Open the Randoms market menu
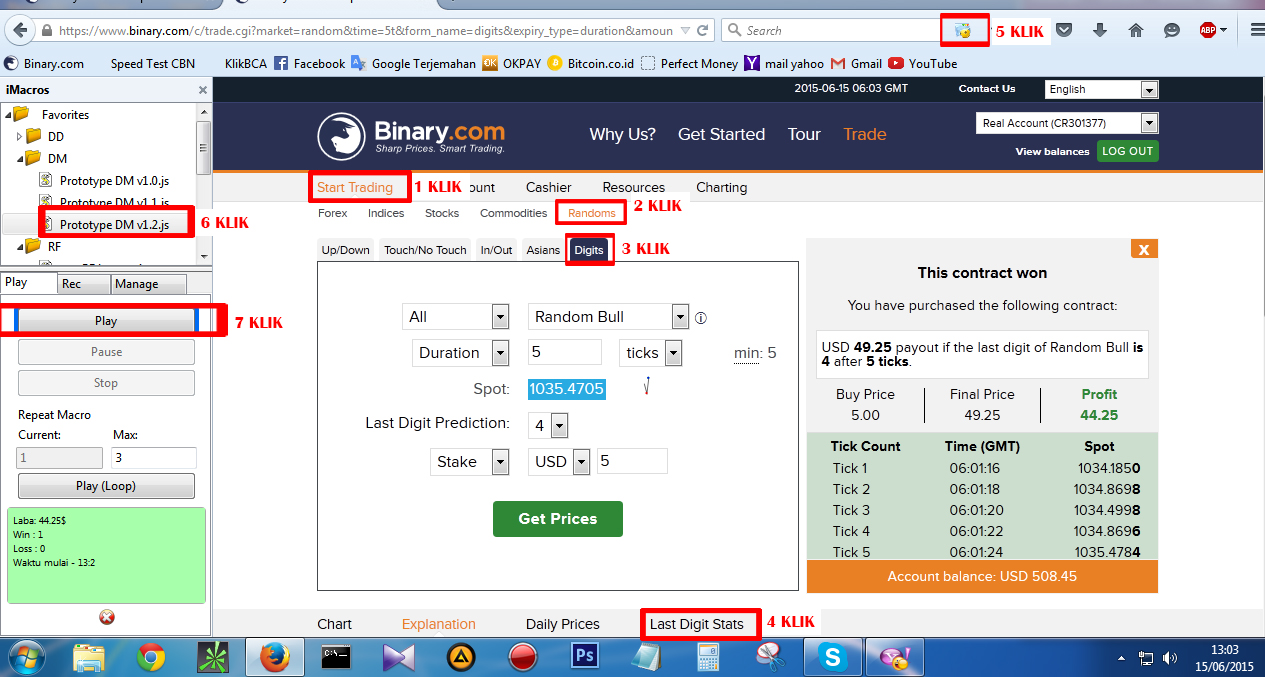Viewport: 1265px width, 677px height. (592, 213)
